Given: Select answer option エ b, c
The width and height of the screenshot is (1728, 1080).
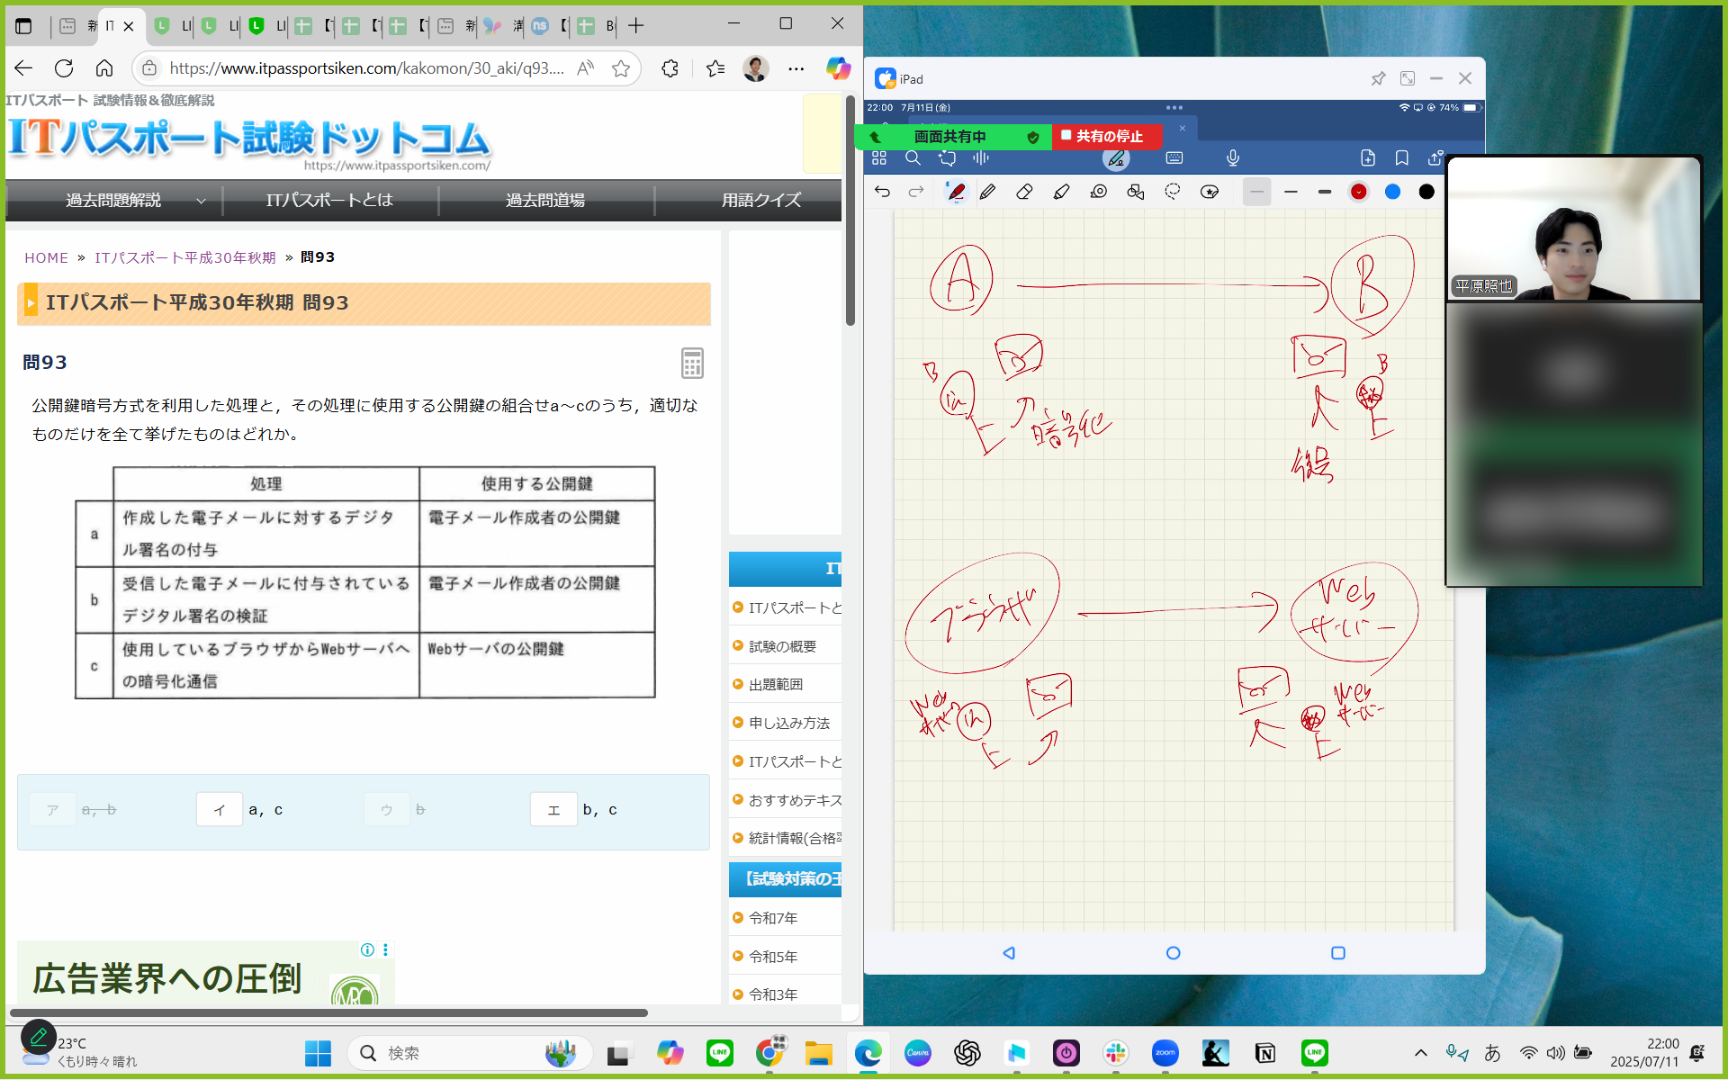Looking at the screenshot, I should pyautogui.click(x=574, y=810).
